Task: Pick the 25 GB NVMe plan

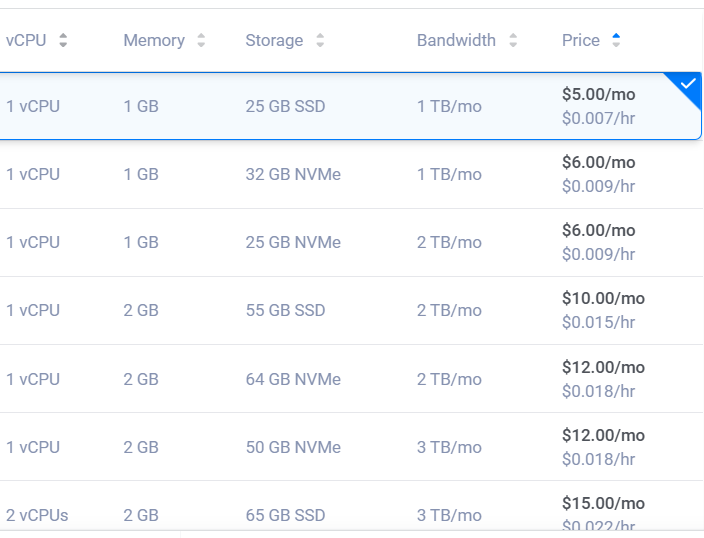Action: pos(293,242)
